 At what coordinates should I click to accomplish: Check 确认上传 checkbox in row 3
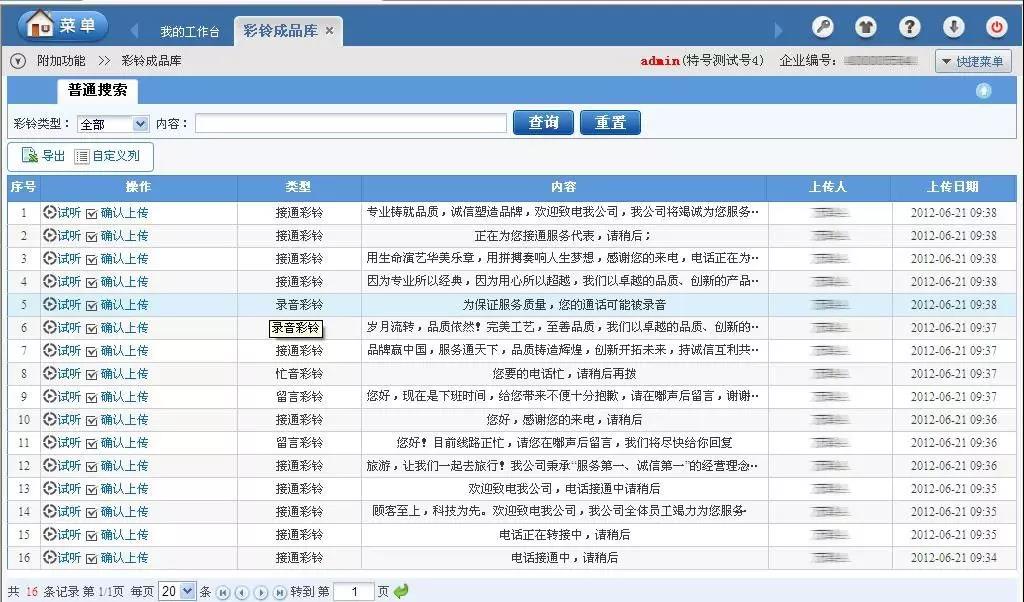[92, 259]
